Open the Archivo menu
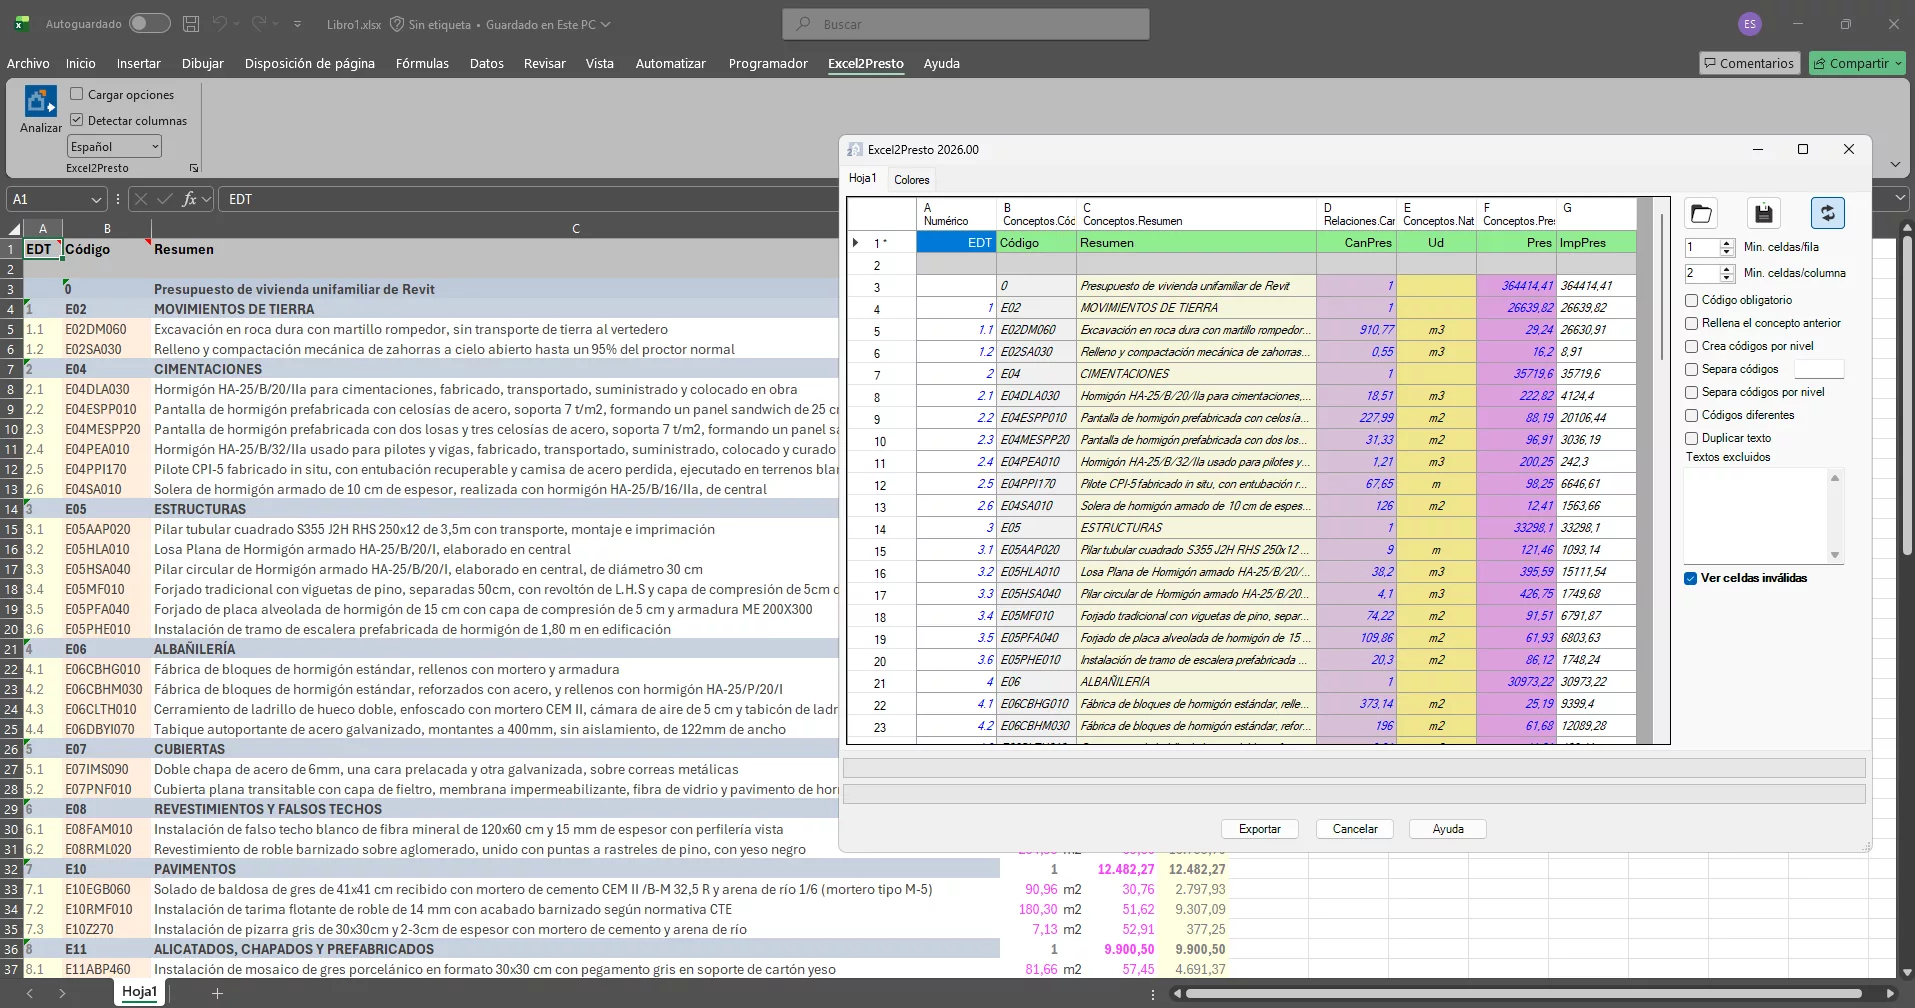This screenshot has height=1008, width=1915. click(x=28, y=63)
